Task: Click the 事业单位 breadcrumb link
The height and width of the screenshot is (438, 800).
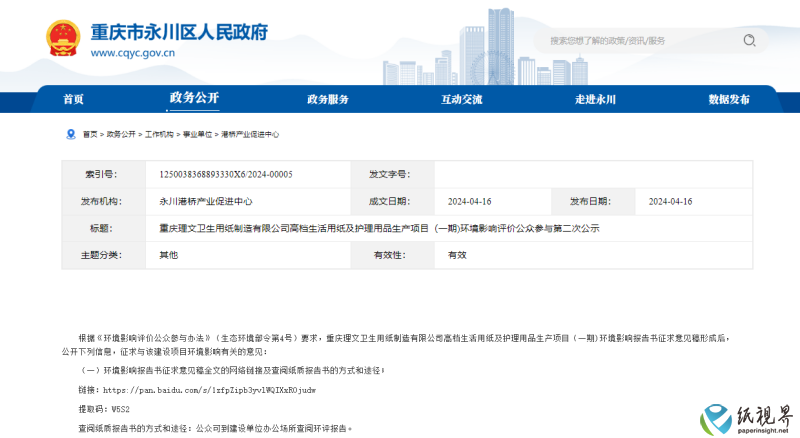Action: pyautogui.click(x=197, y=134)
